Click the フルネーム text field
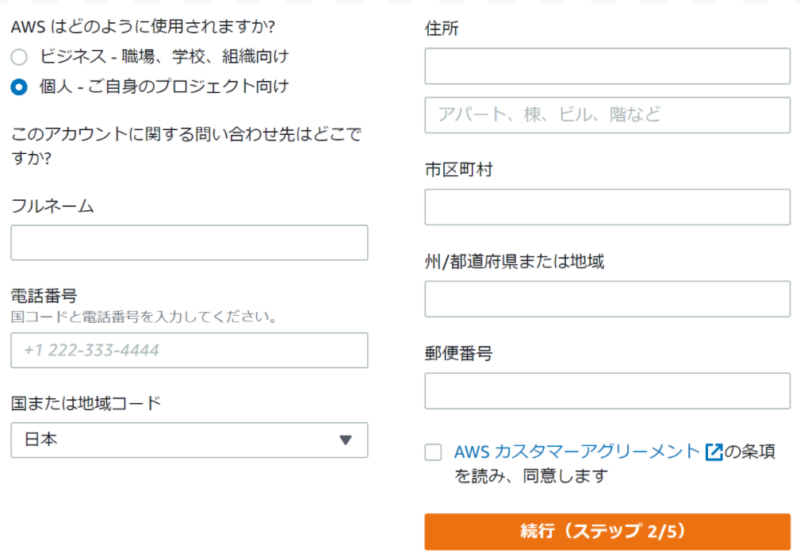This screenshot has width=800, height=557. tap(189, 243)
